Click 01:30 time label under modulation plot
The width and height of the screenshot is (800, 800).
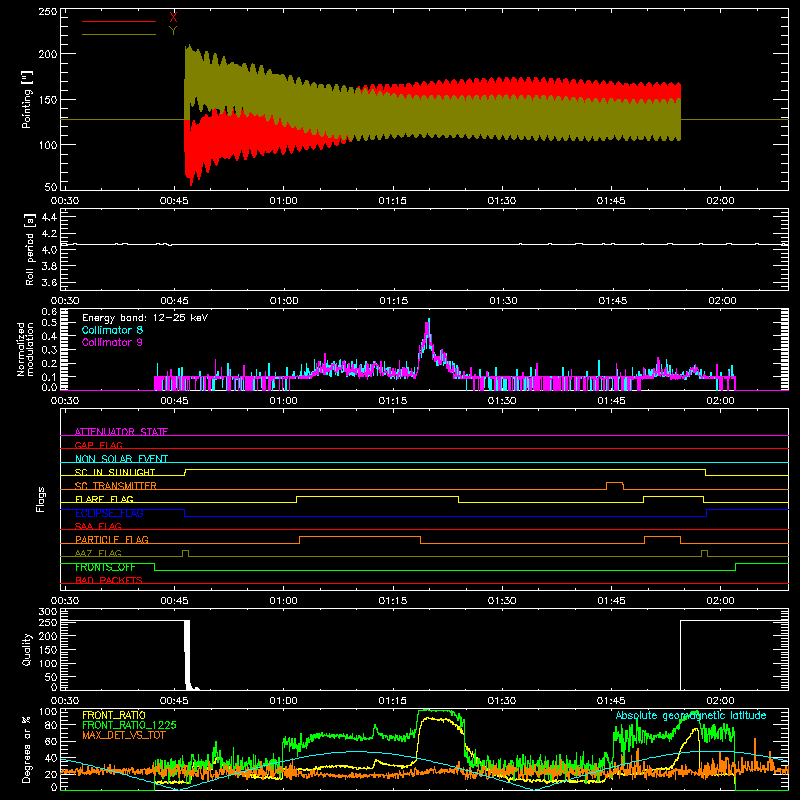click(x=502, y=401)
